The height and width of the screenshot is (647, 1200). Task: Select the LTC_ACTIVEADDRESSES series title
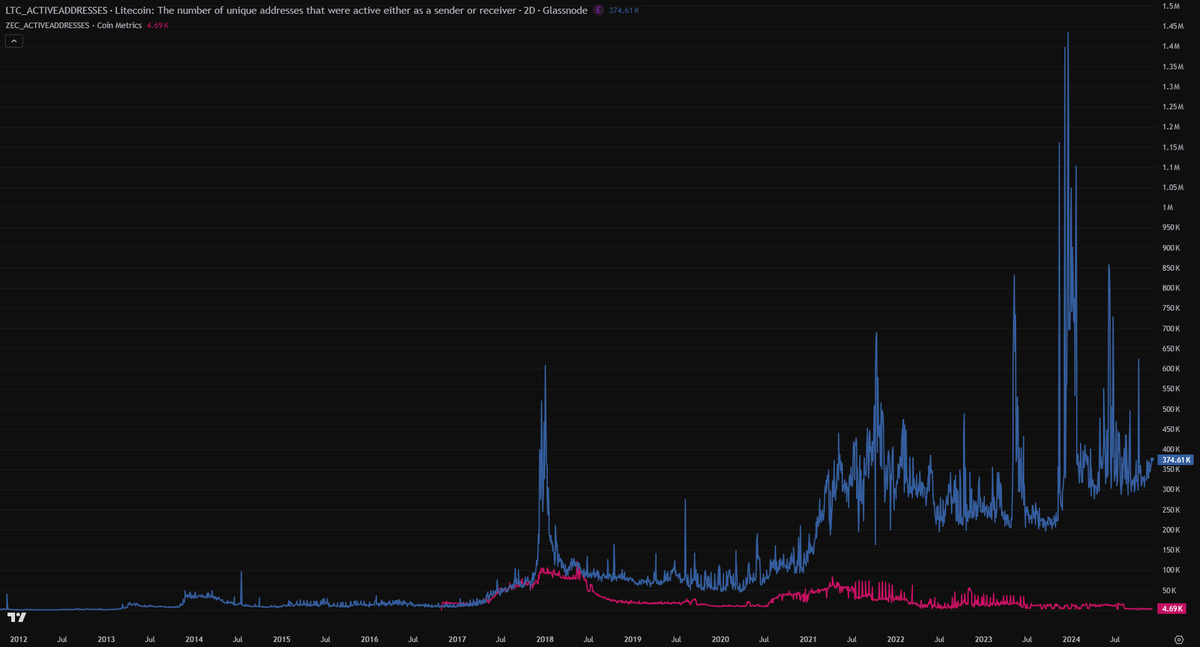[296, 10]
